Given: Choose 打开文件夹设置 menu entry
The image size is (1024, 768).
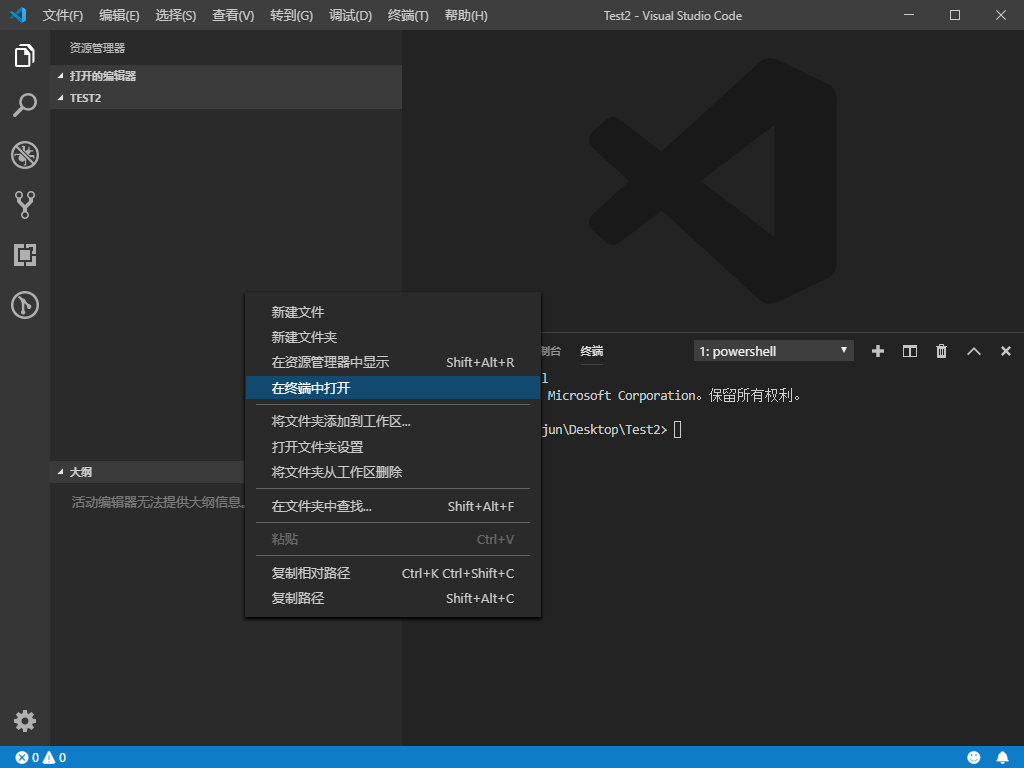Looking at the screenshot, I should [392, 447].
